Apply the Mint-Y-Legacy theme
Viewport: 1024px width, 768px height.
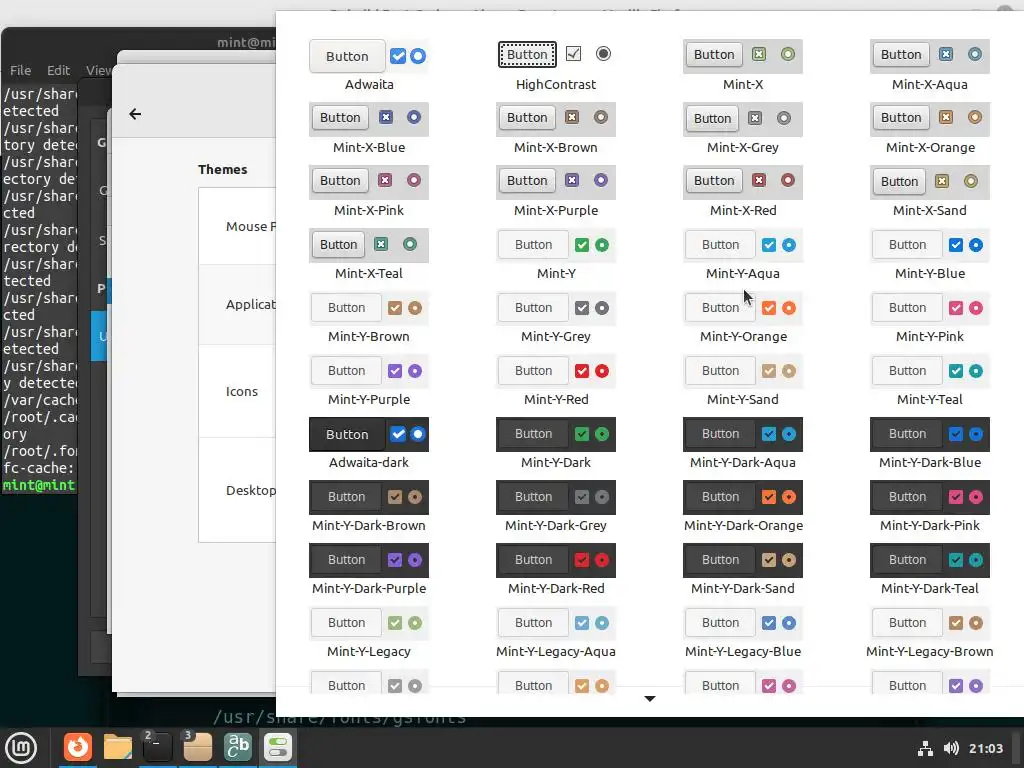[x=369, y=633]
